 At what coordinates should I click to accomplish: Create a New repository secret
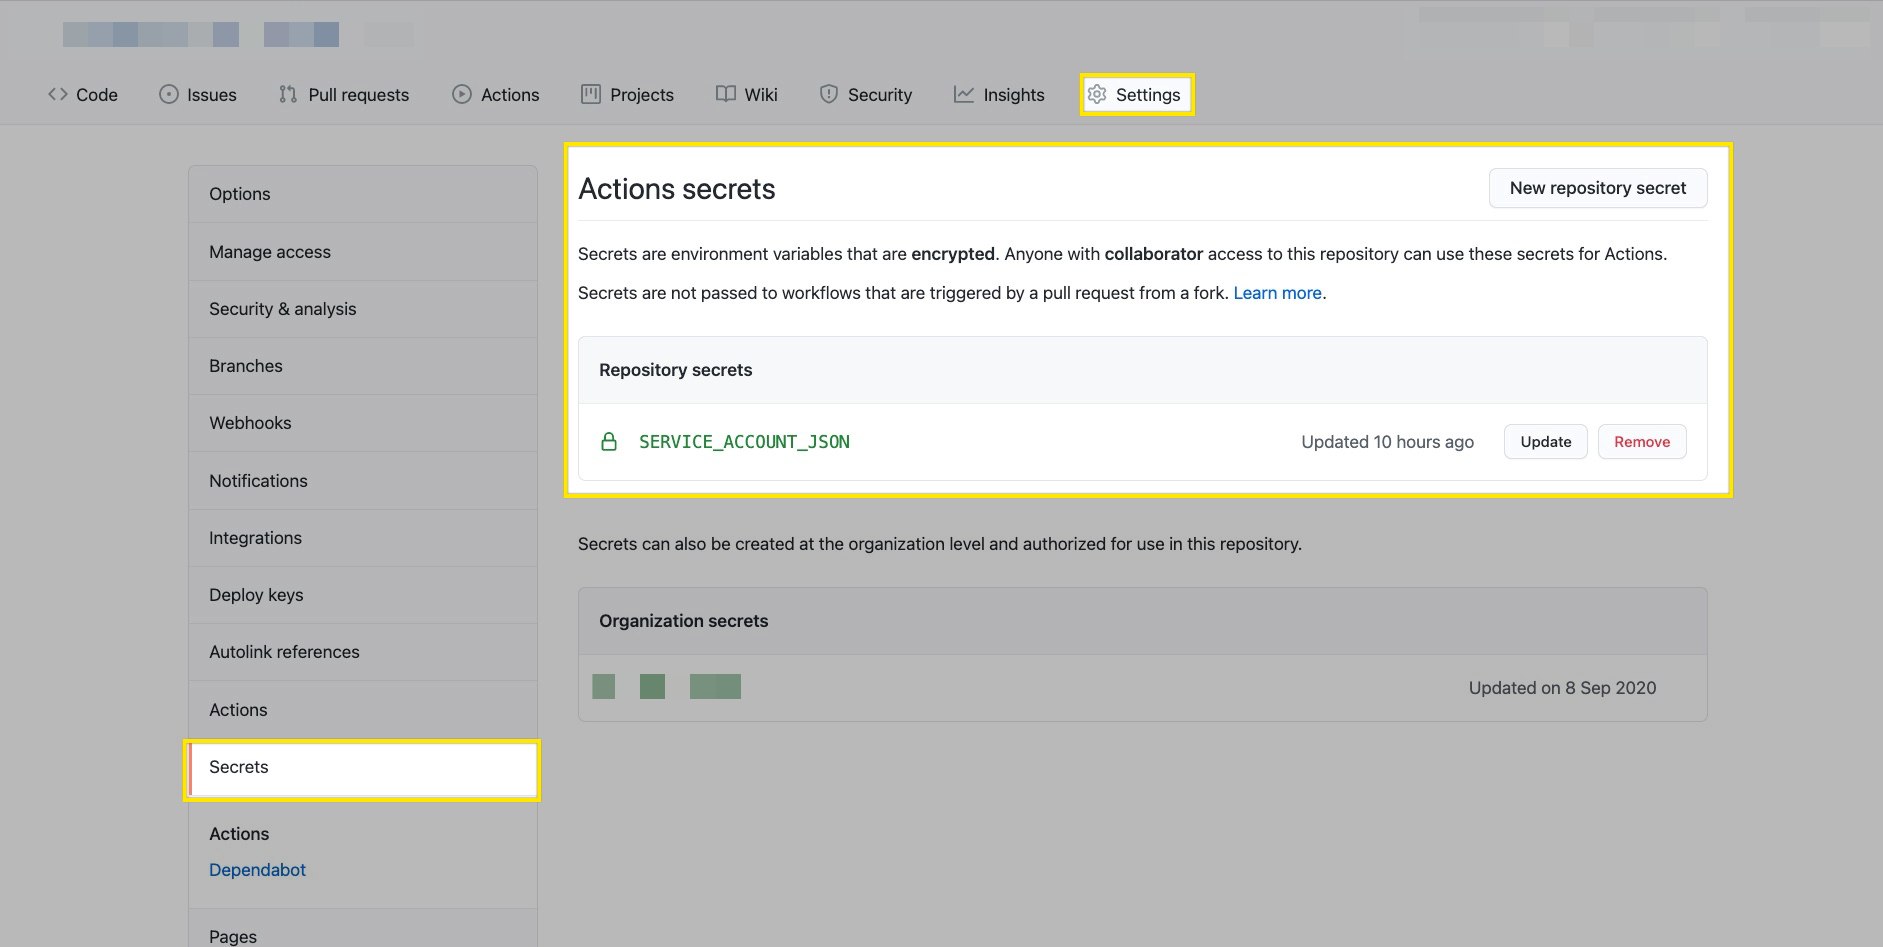click(x=1597, y=188)
